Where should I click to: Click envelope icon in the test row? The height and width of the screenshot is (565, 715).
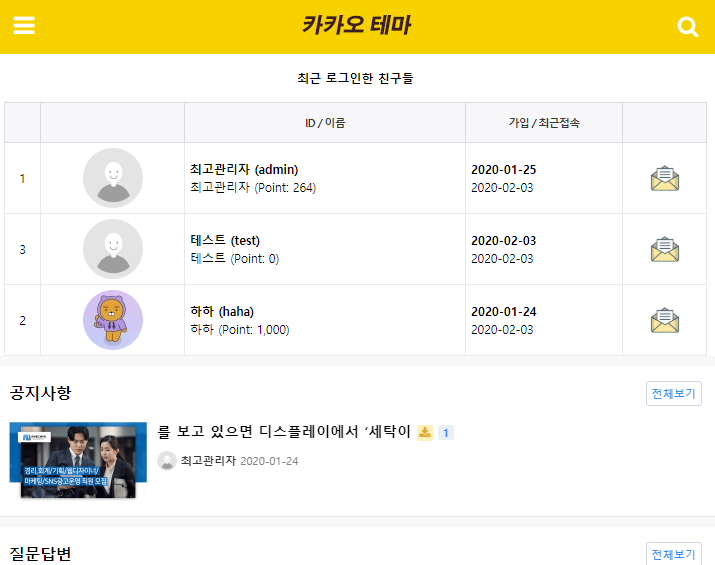[x=664, y=249]
